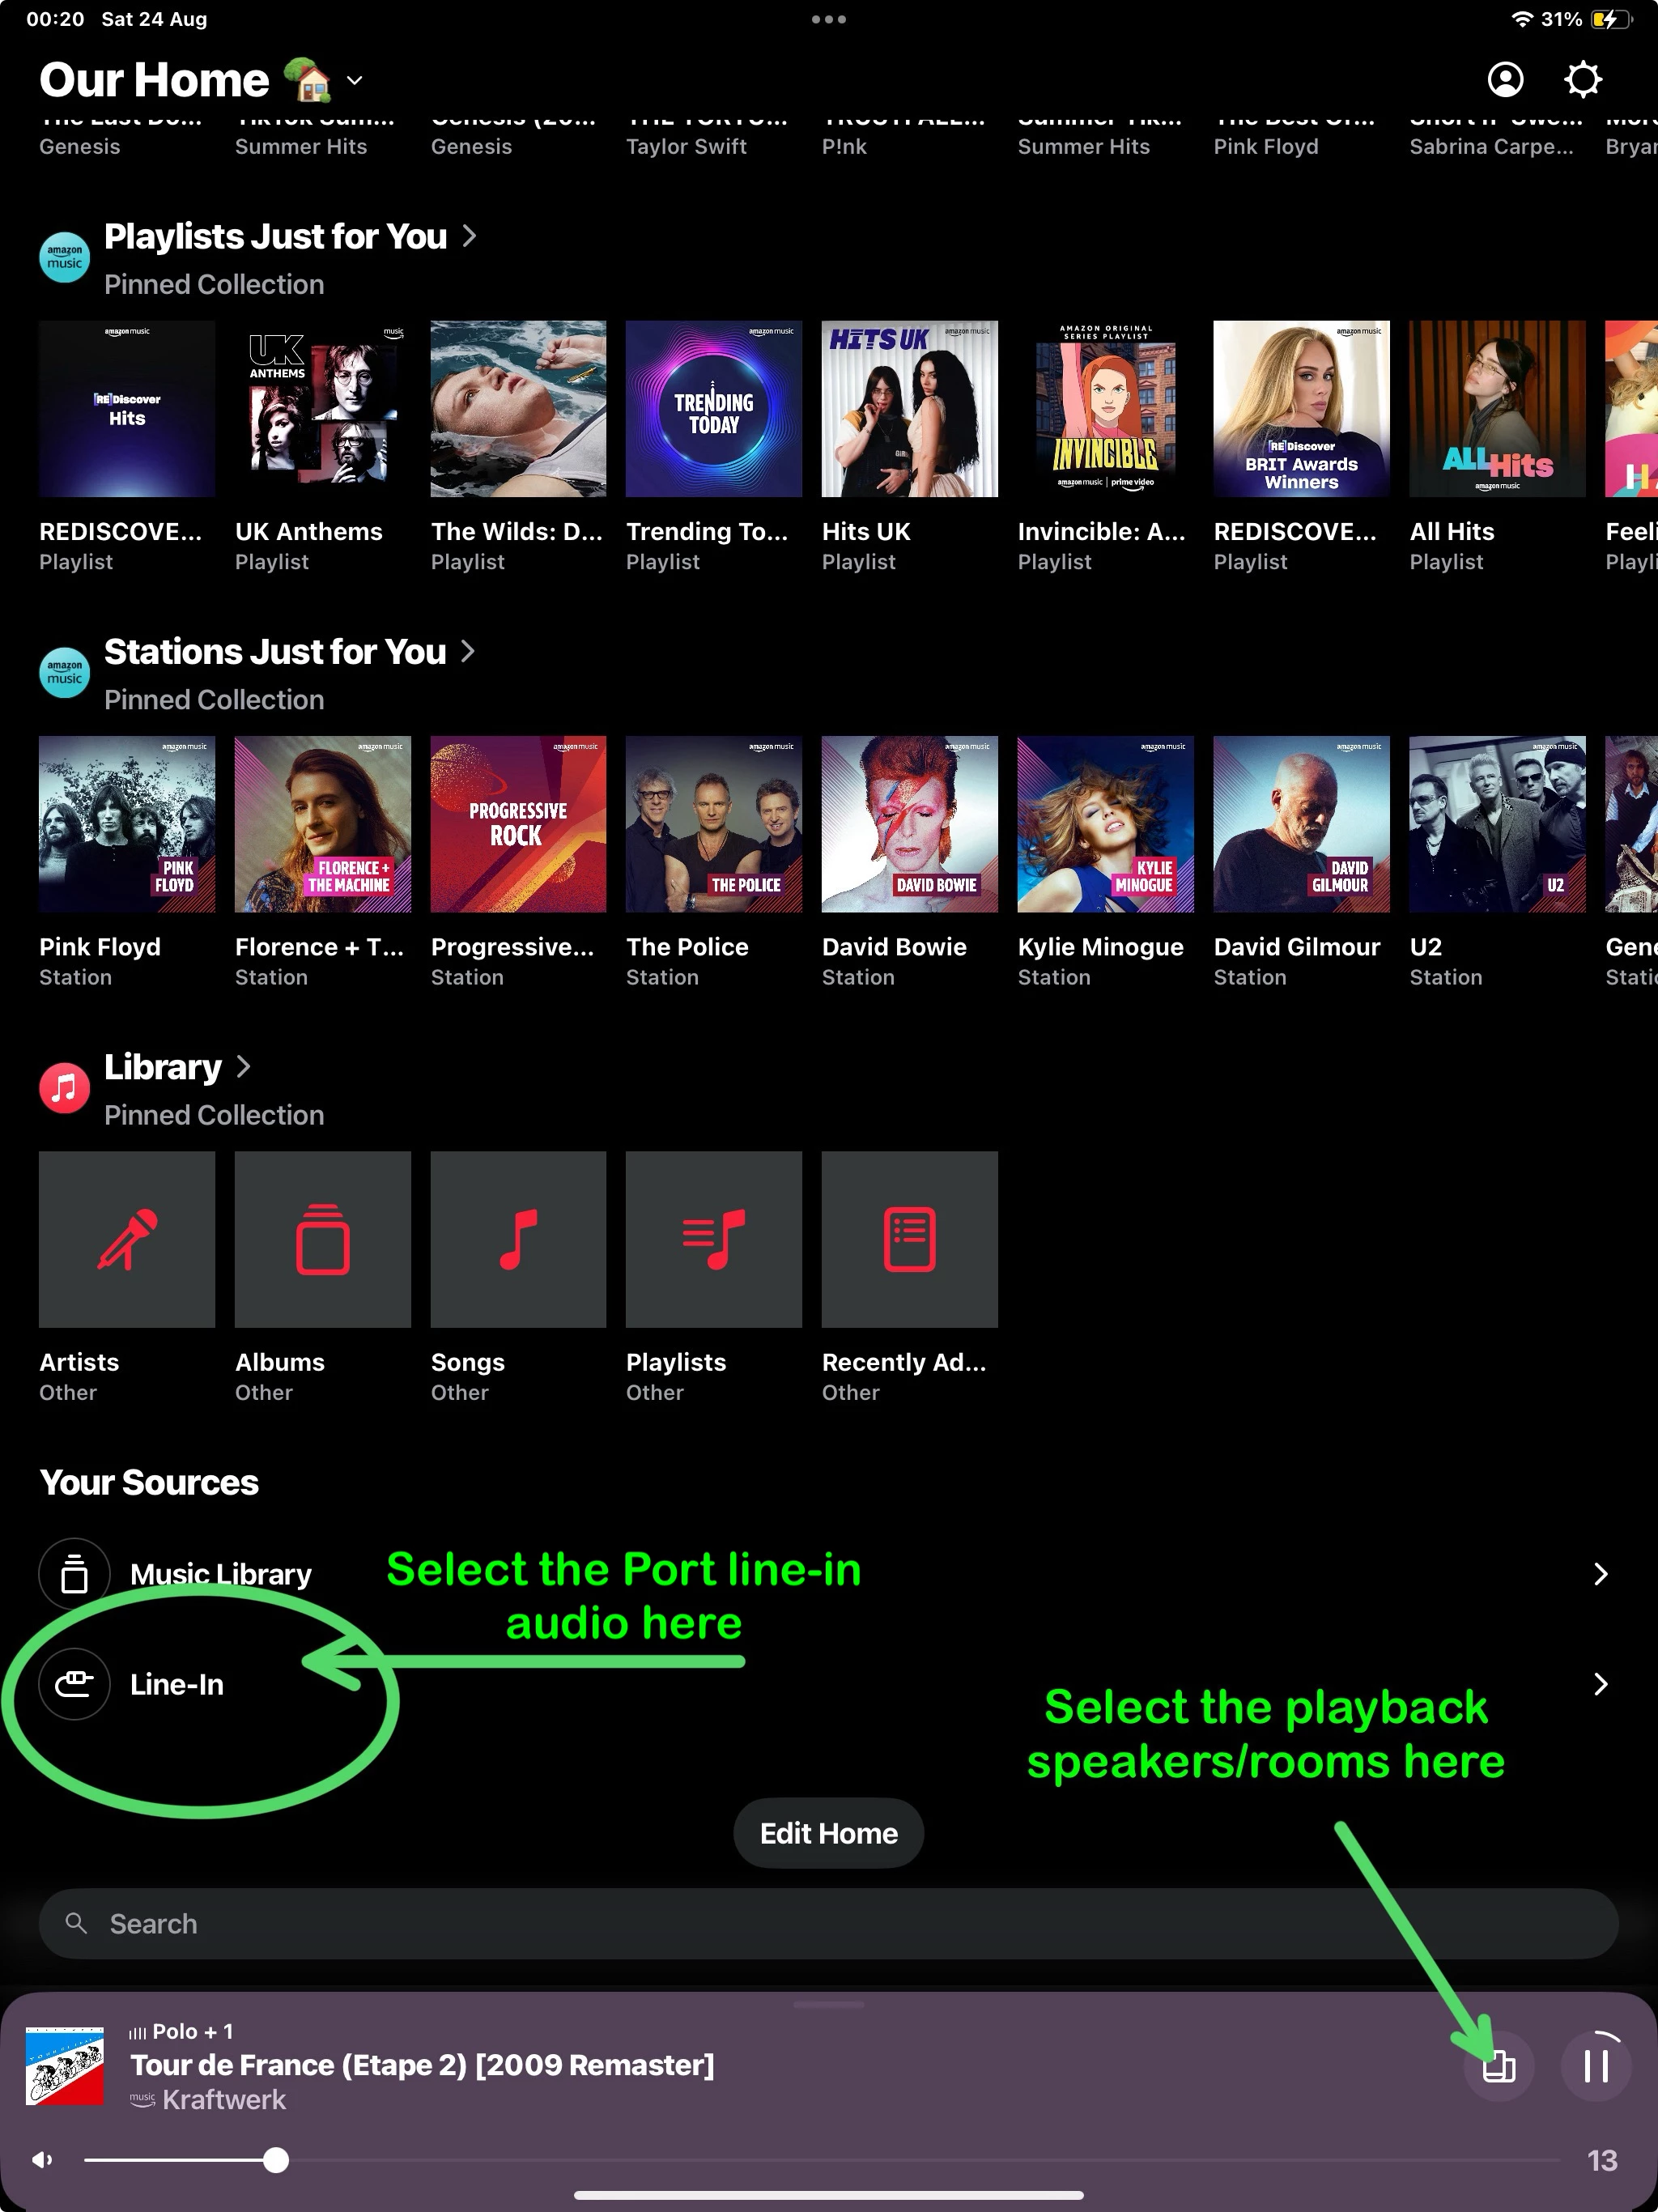Tap the volume mute speaker icon
Screen dimensions: 1658x2212
click(42, 2160)
